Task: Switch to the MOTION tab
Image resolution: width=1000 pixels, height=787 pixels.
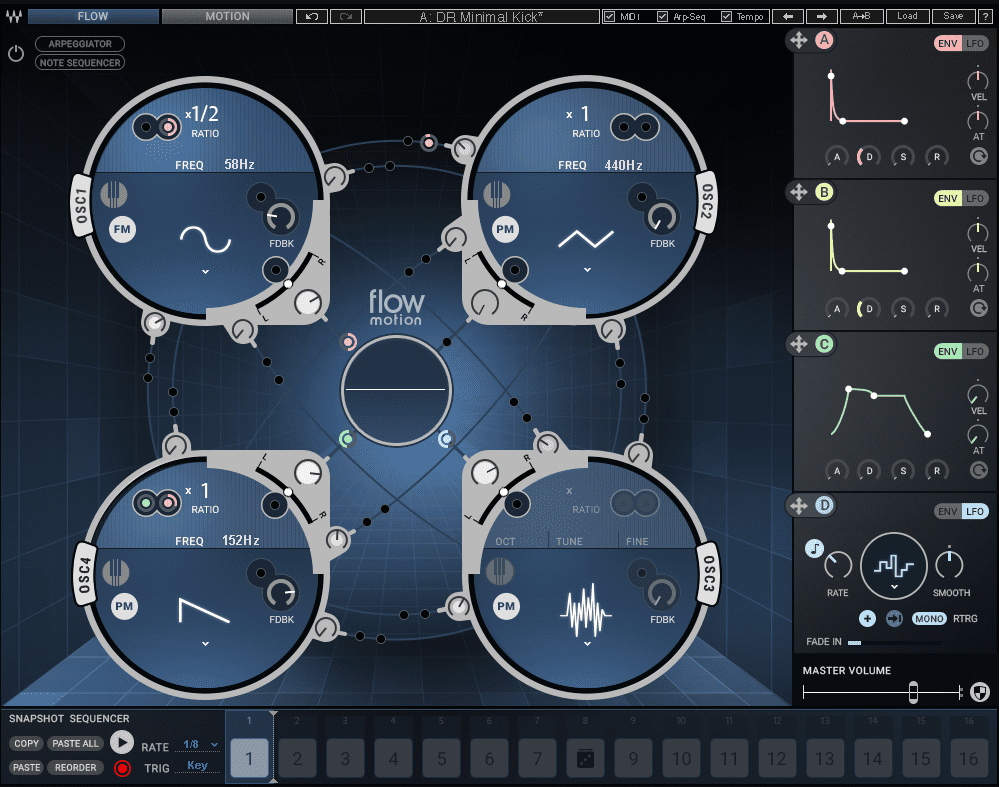Action: pos(227,17)
